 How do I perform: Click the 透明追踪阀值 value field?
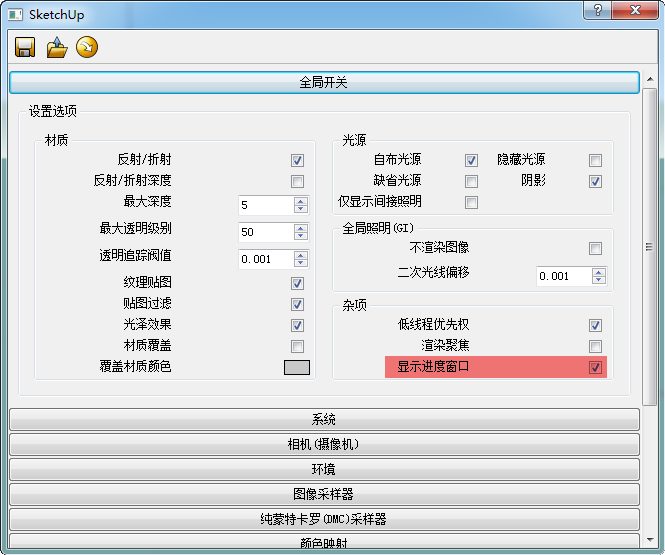(266, 259)
